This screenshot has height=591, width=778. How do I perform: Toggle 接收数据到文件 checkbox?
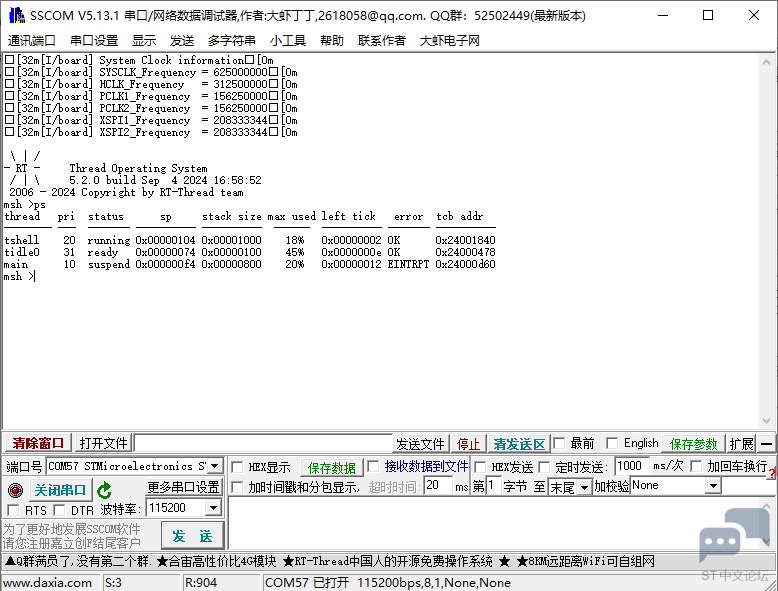pyautogui.click(x=374, y=466)
